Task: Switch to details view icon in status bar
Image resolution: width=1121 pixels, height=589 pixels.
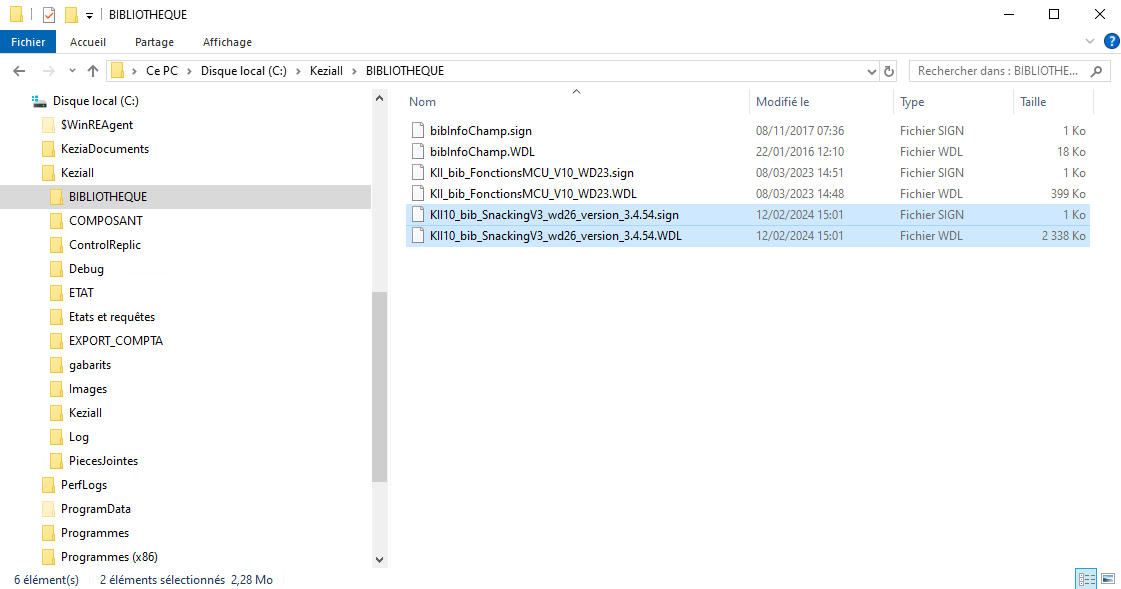Action: (x=1086, y=579)
